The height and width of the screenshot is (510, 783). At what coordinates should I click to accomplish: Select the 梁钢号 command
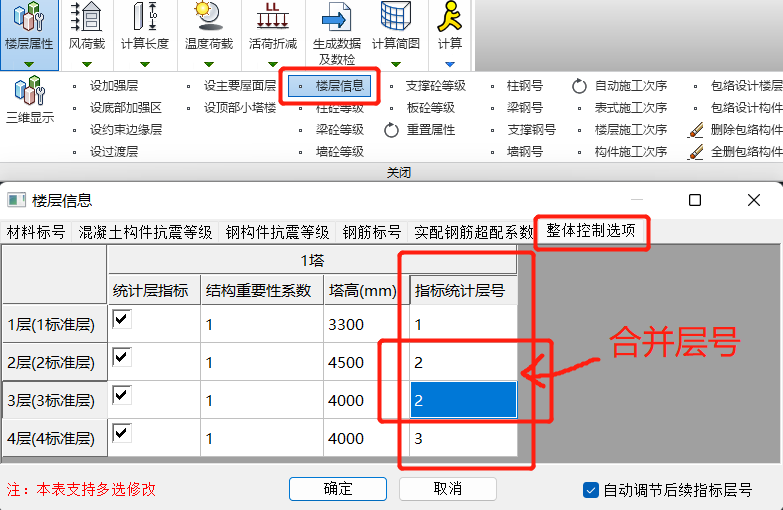[x=524, y=108]
